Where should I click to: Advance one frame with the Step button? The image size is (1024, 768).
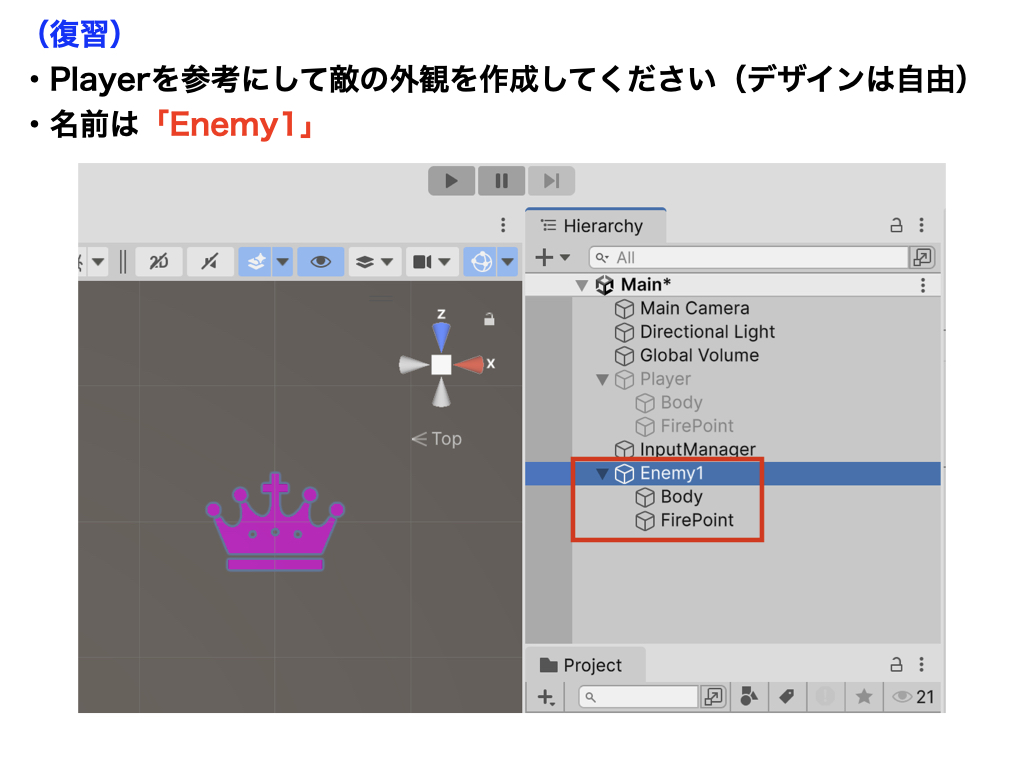551,180
